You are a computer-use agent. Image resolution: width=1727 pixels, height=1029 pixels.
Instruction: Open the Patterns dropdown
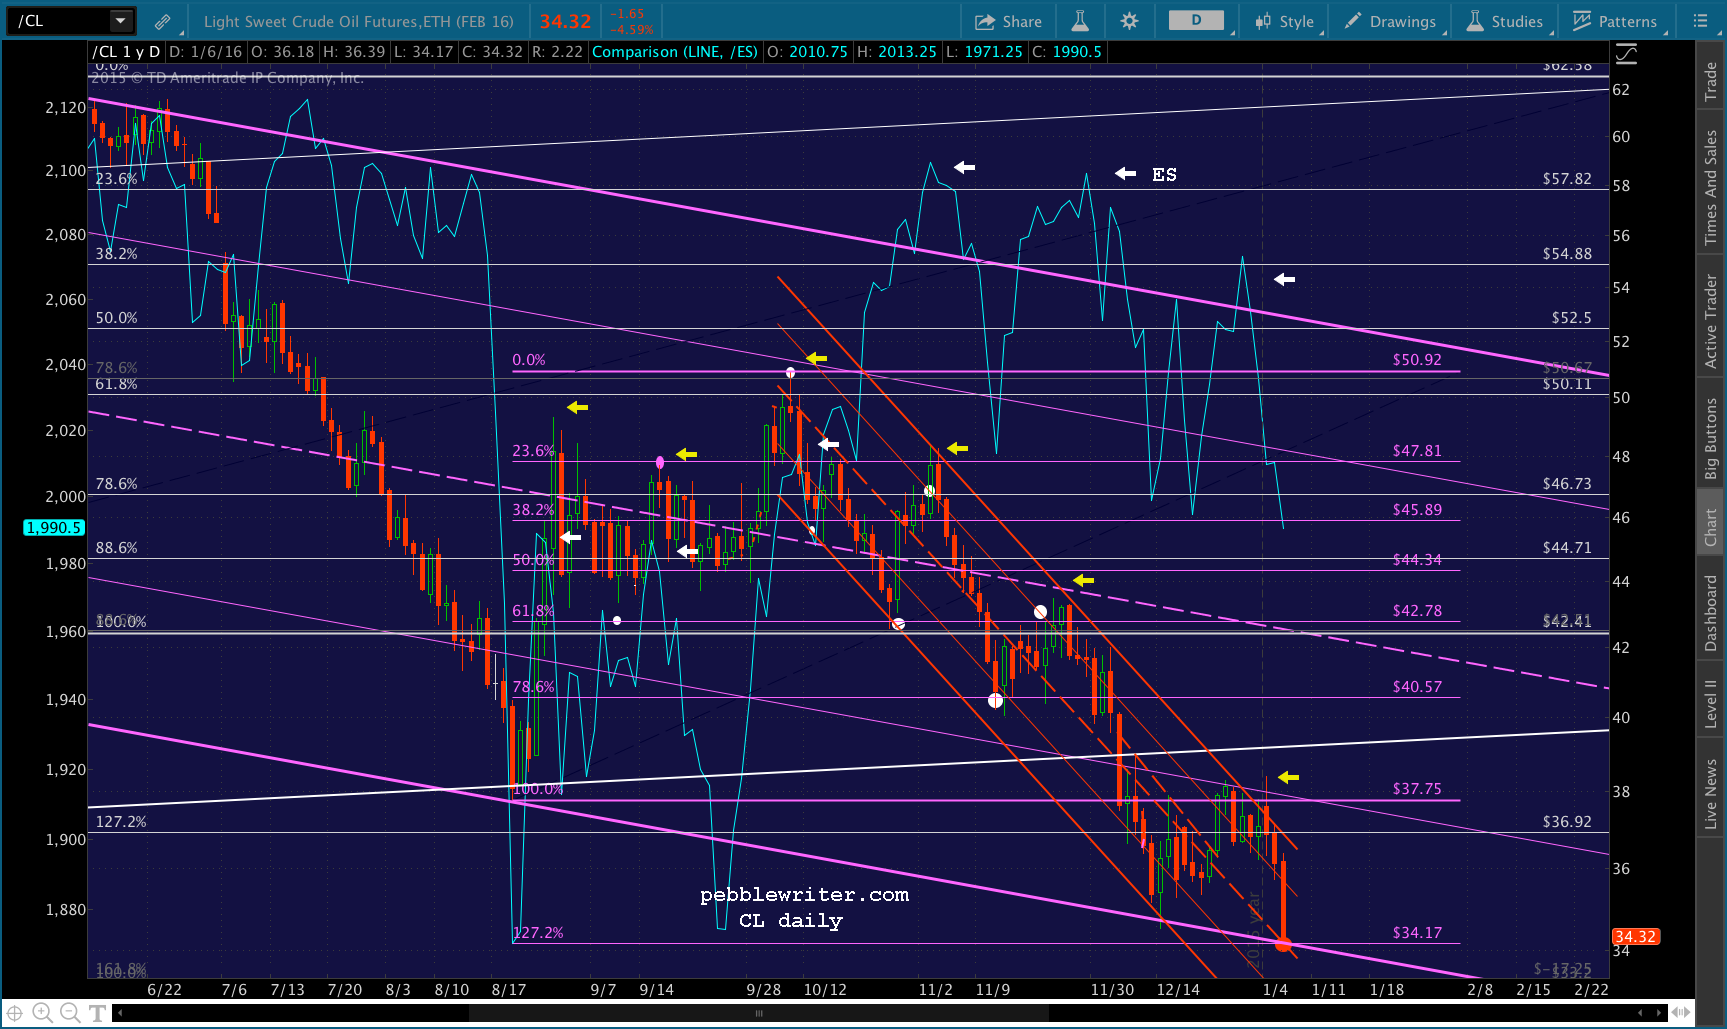coord(1615,21)
